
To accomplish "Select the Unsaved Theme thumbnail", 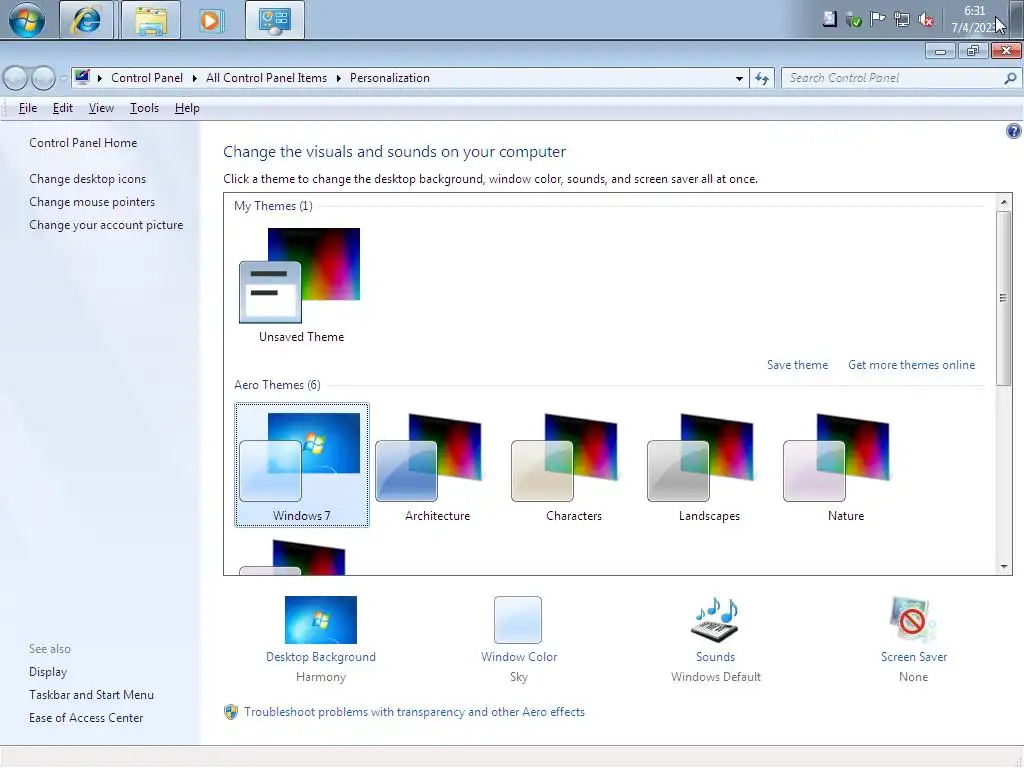I will coord(301,285).
